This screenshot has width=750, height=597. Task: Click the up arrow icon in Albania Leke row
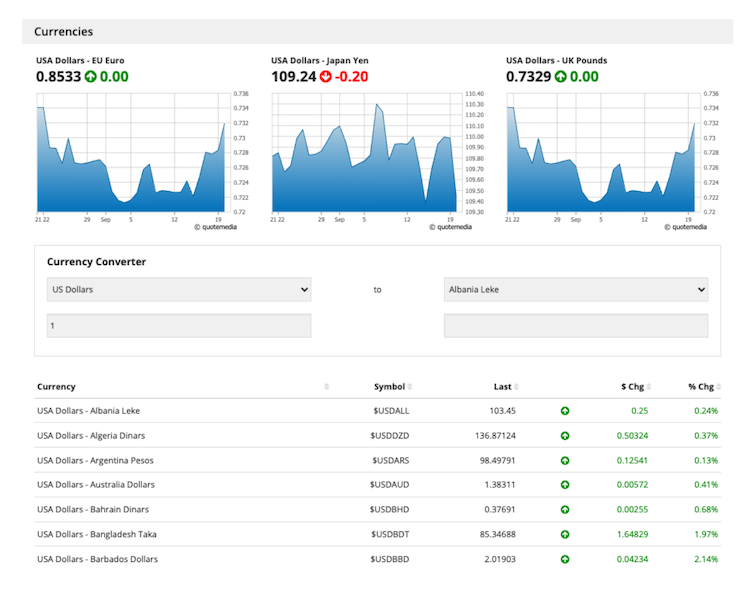(x=565, y=410)
